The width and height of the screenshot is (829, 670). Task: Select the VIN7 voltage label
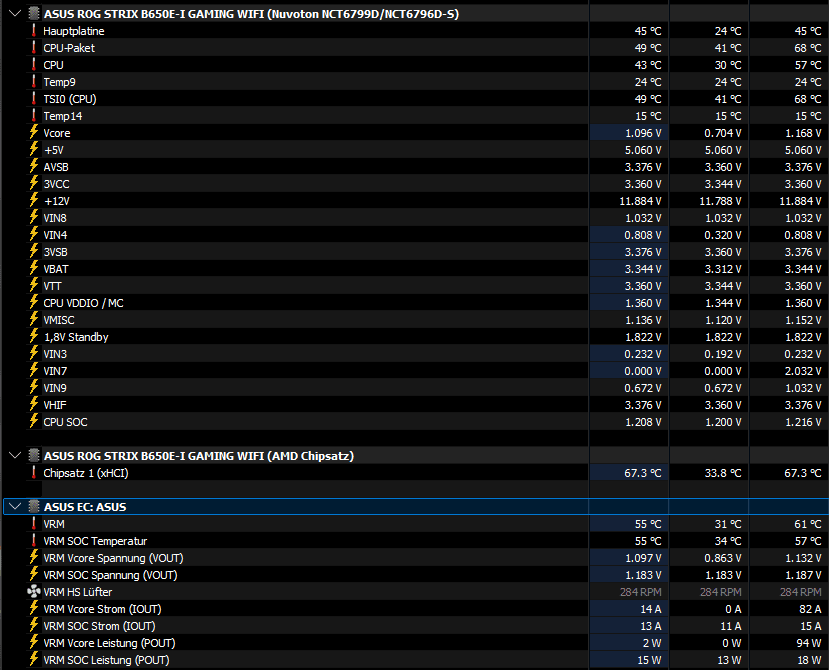pos(55,371)
